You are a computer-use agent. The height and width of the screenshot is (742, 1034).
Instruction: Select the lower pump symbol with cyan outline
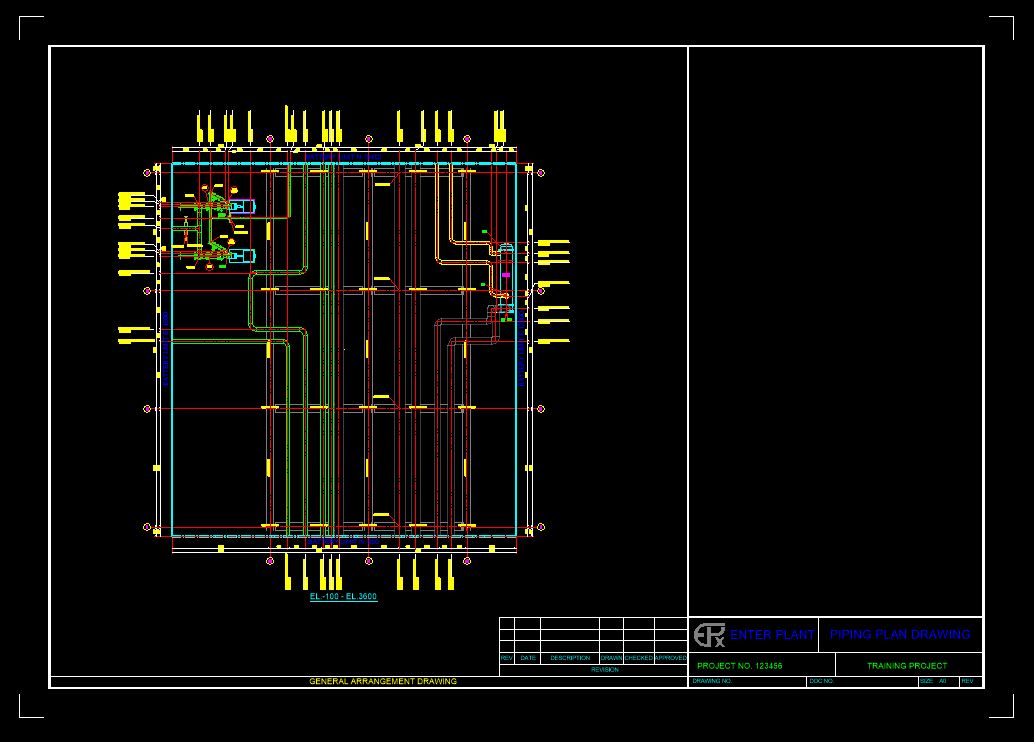tap(241, 256)
